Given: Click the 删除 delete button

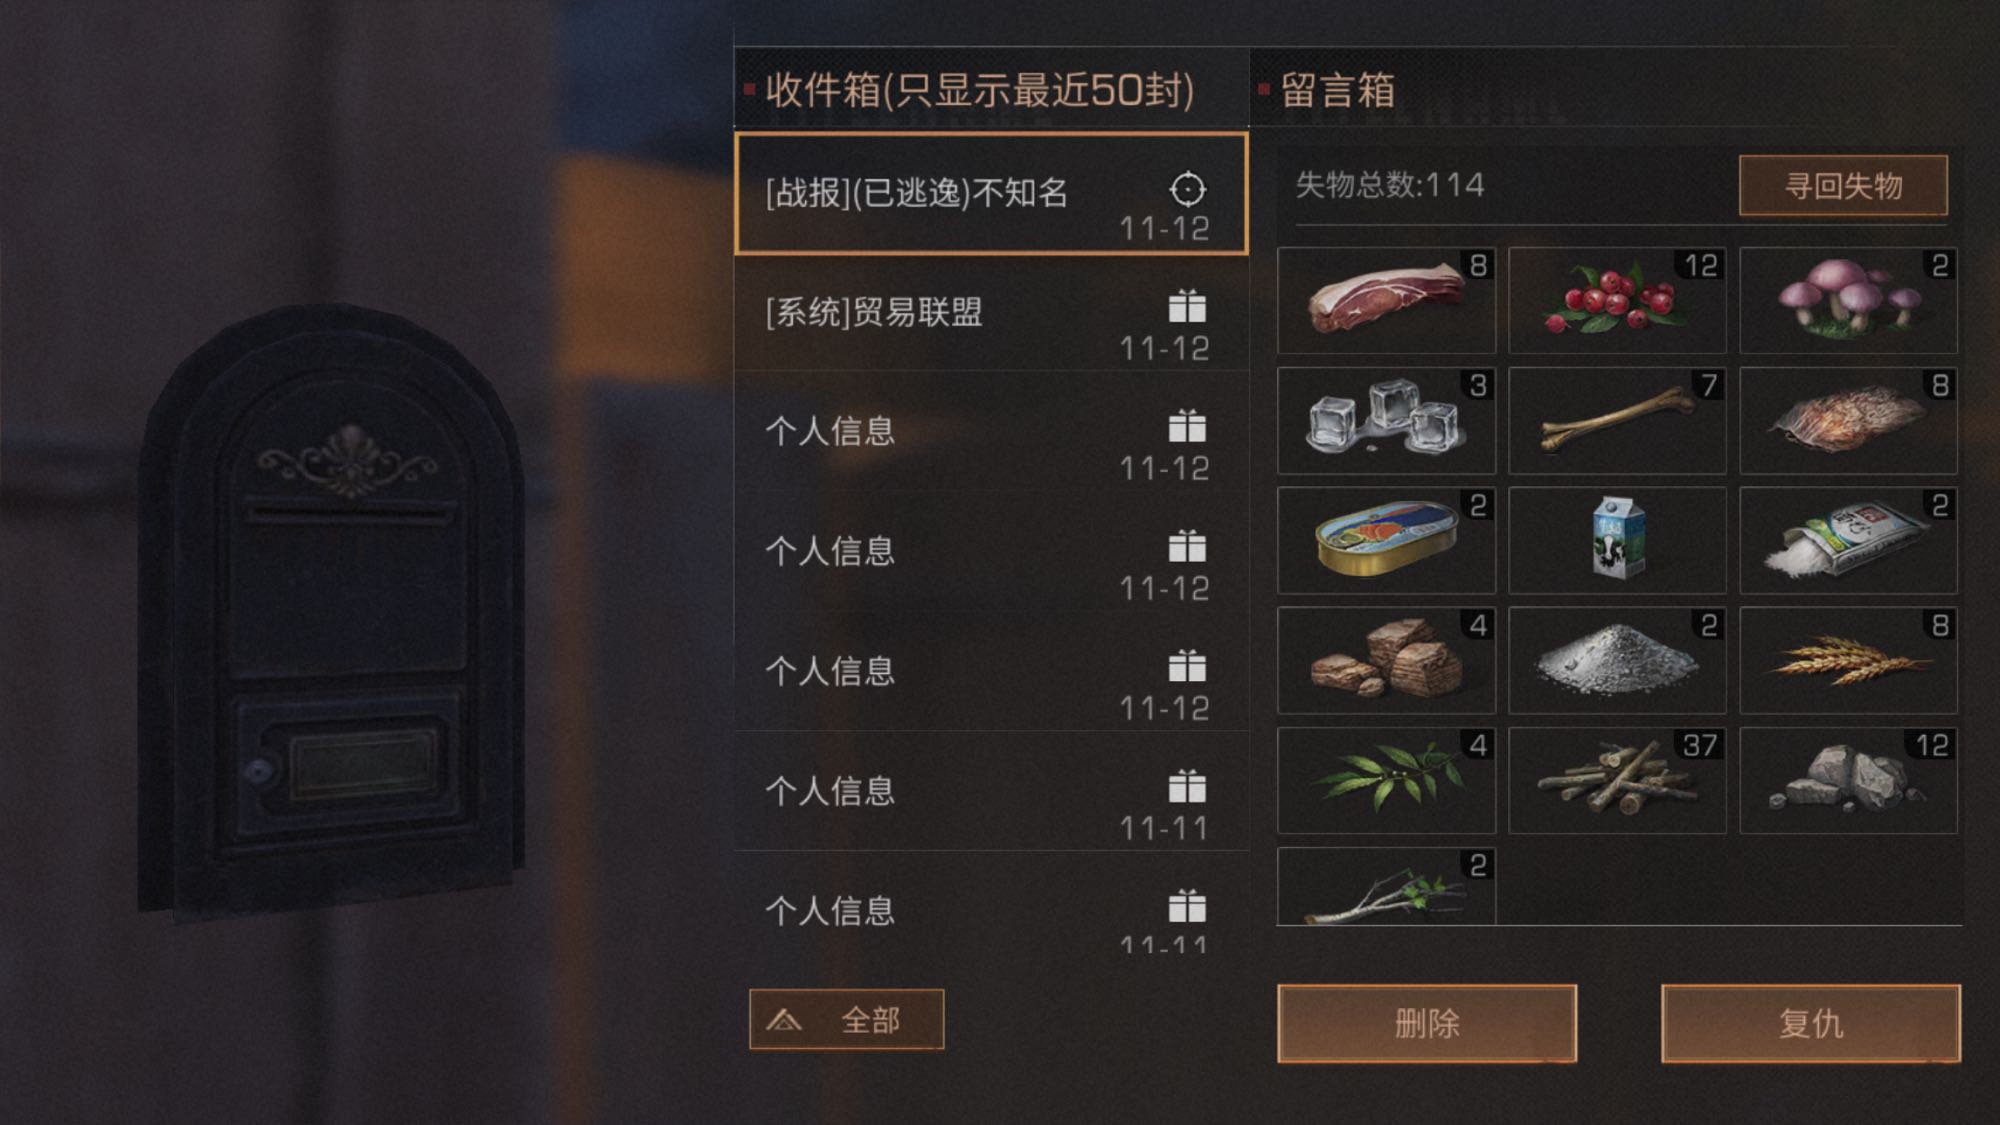Looking at the screenshot, I should coord(1427,1023).
